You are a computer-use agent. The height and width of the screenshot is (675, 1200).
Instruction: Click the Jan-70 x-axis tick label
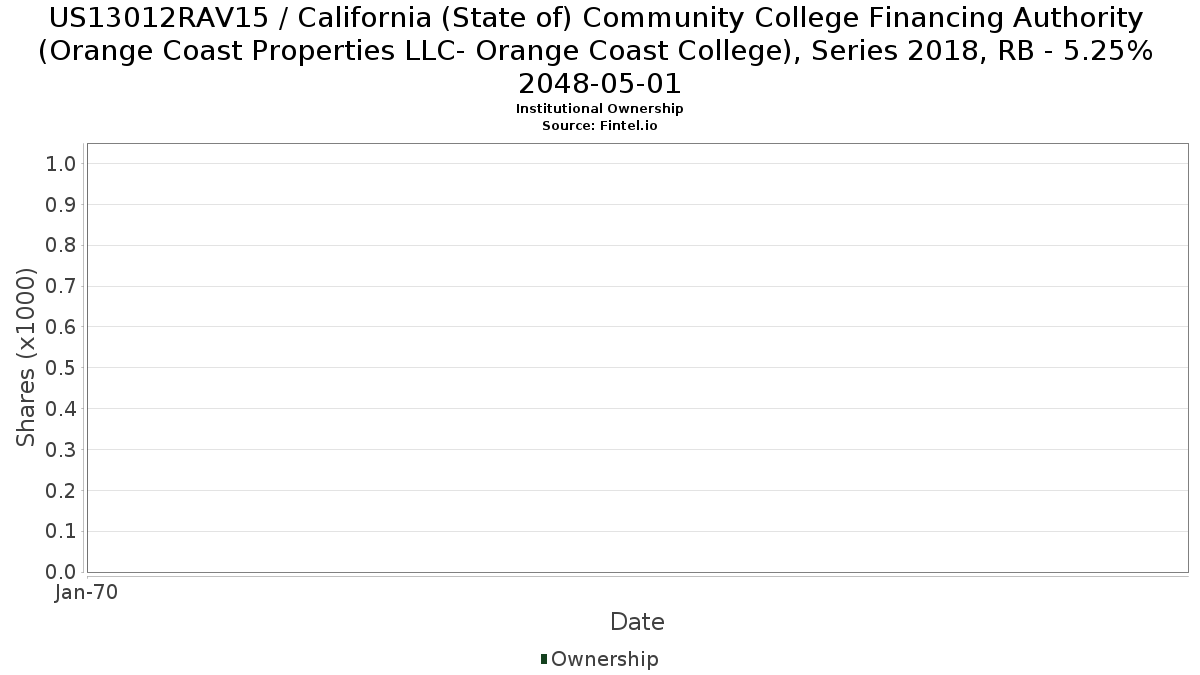pyautogui.click(x=87, y=593)
